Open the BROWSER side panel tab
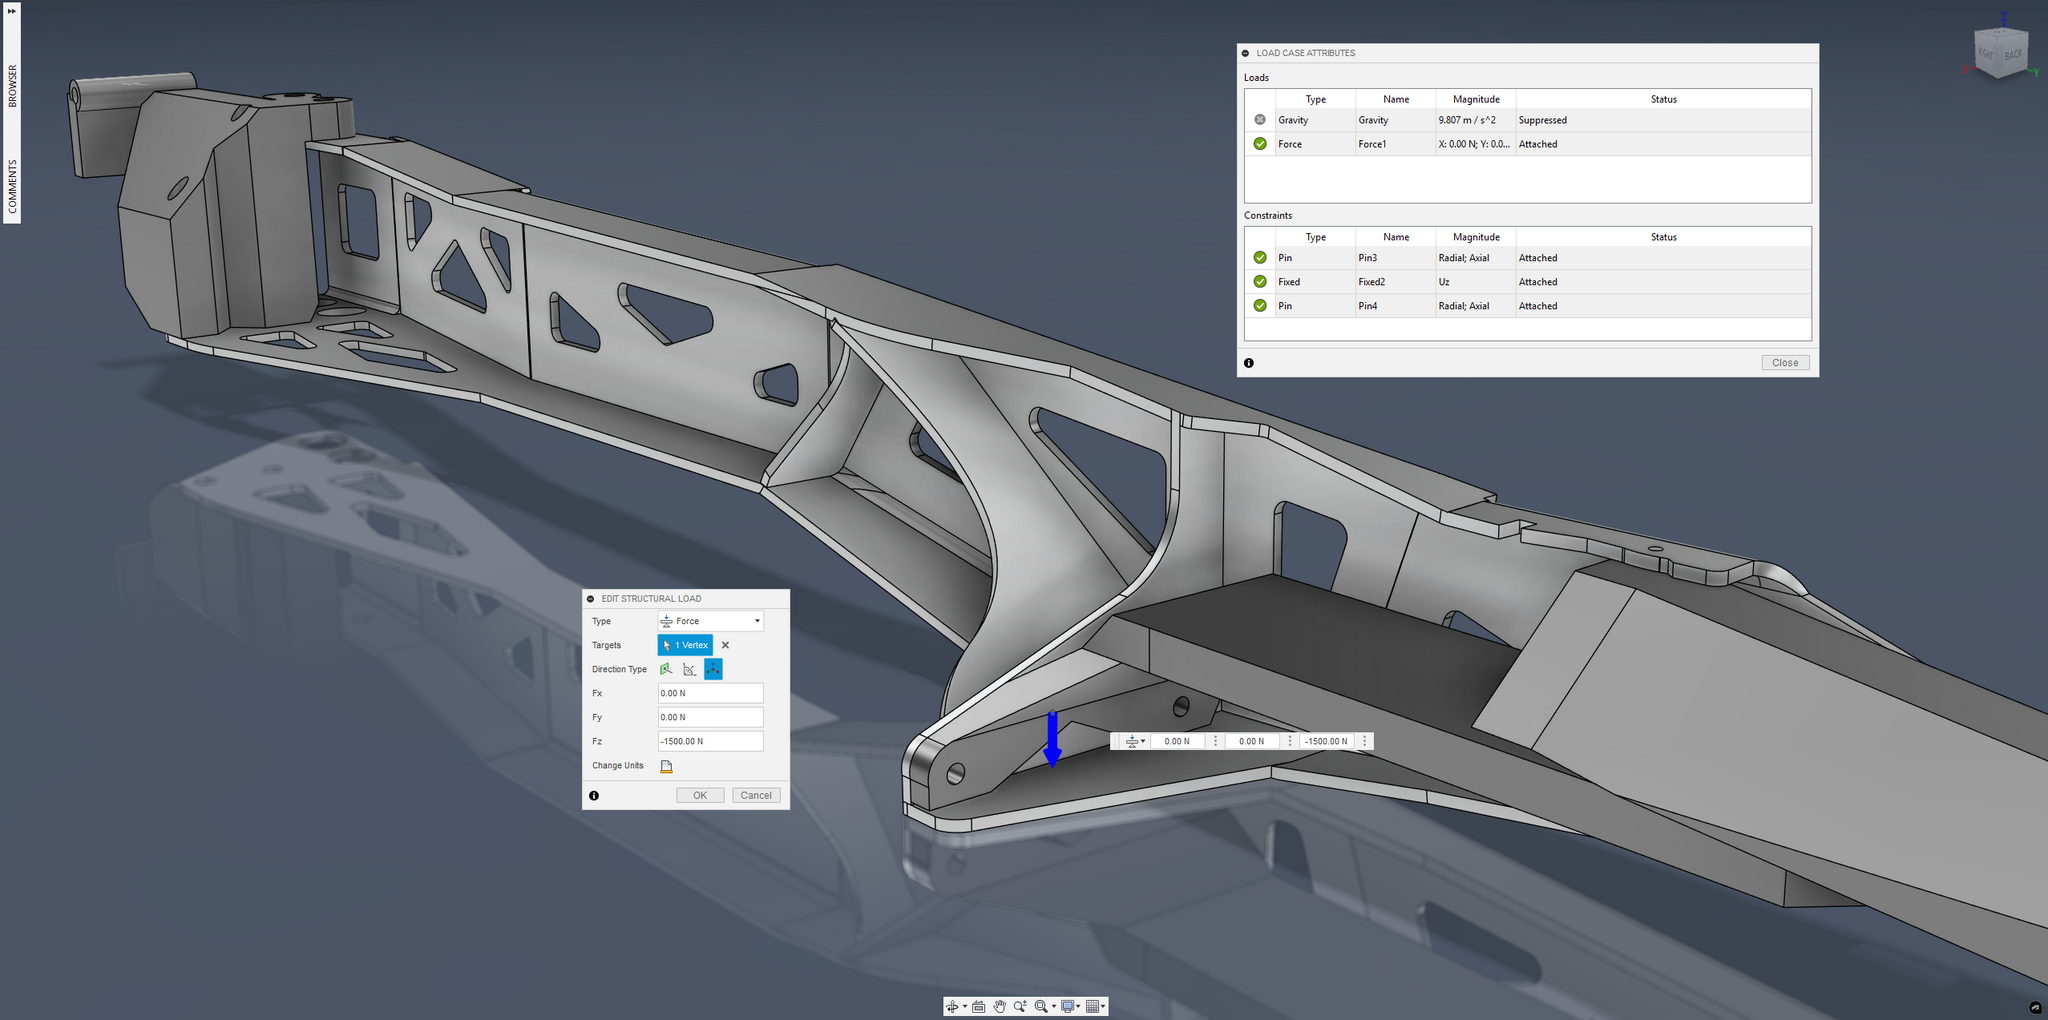 point(12,86)
